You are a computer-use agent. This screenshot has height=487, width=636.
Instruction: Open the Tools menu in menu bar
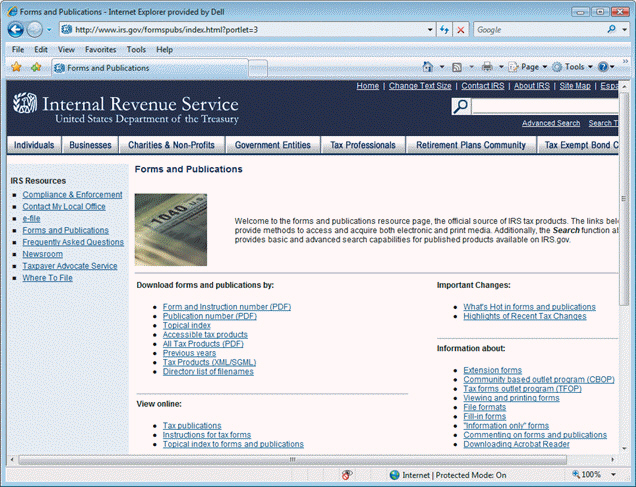click(x=136, y=49)
